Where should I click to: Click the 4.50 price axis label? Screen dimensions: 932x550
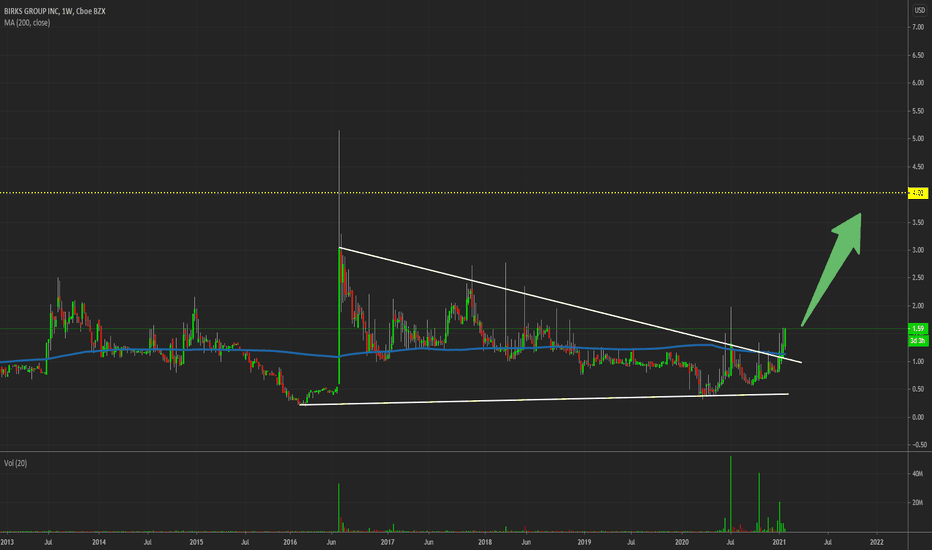point(918,167)
